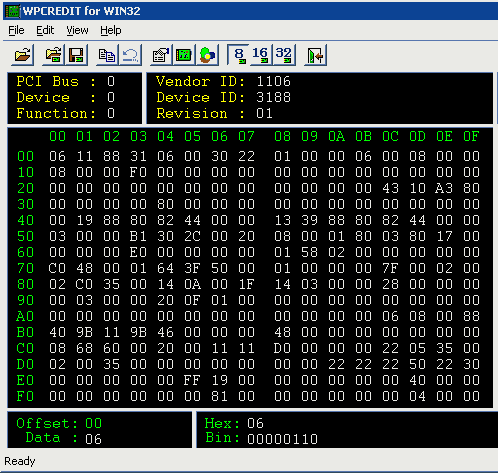Click the green chip board icon
The width and height of the screenshot is (498, 473).
tap(184, 55)
